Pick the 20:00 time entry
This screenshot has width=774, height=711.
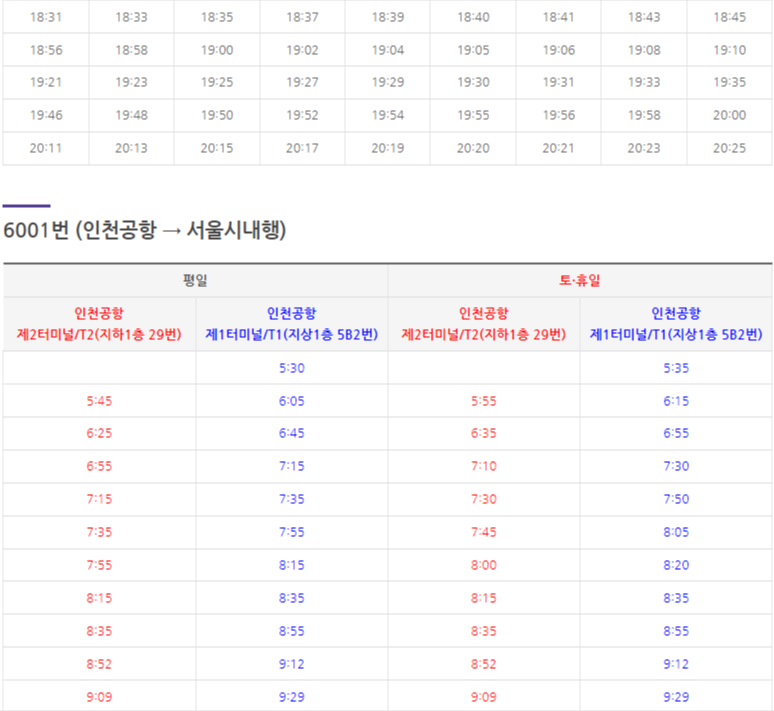tap(729, 115)
